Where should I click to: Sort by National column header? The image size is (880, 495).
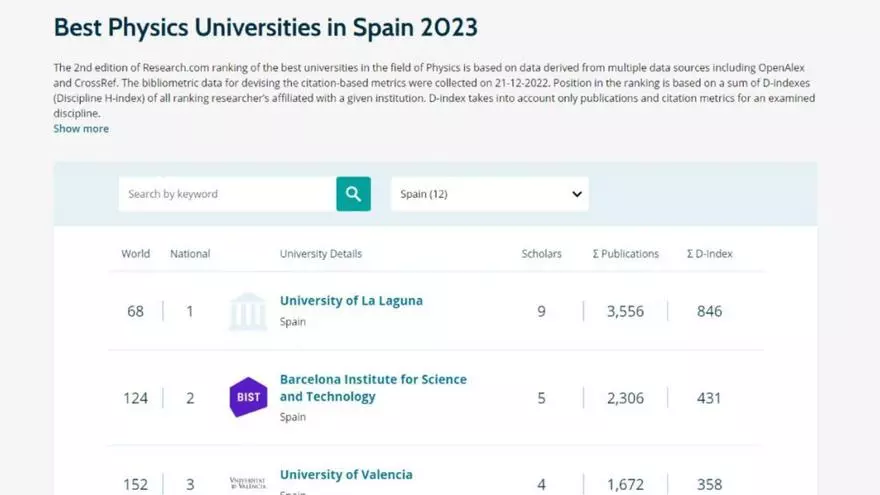190,254
